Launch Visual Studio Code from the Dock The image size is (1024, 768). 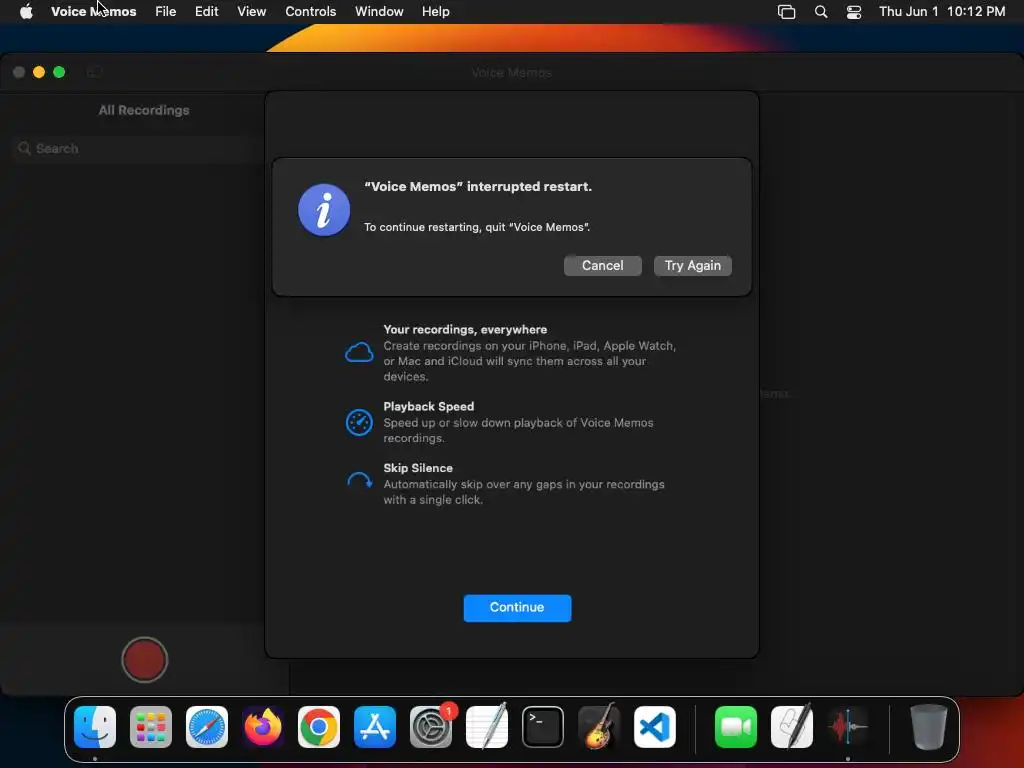655,727
